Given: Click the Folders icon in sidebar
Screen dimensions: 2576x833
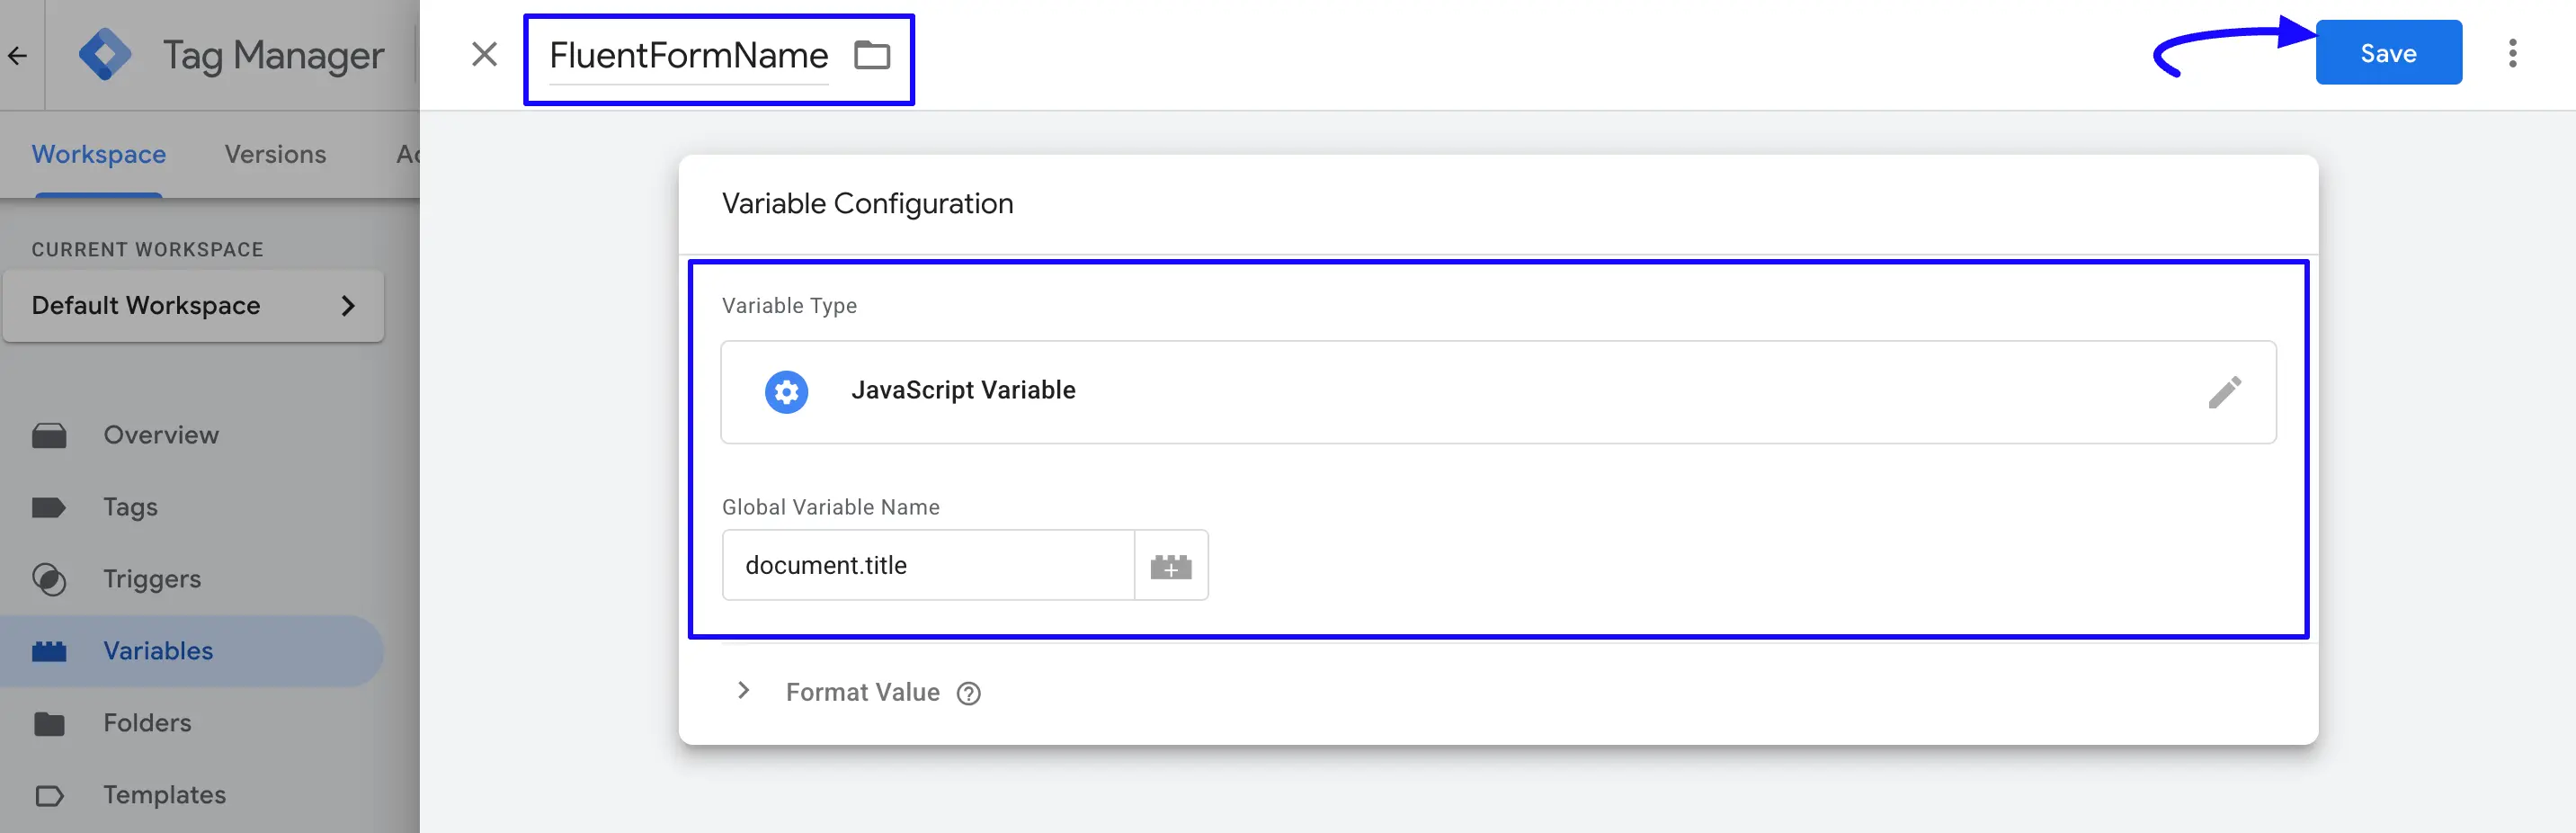Looking at the screenshot, I should pos(49,724).
